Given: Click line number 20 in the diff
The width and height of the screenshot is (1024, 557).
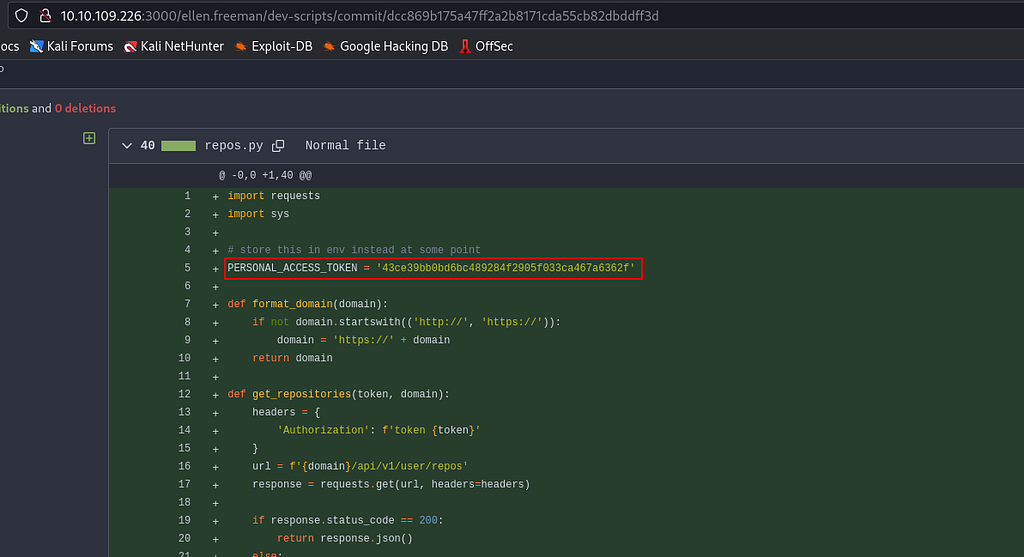Looking at the screenshot, I should coord(184,539).
